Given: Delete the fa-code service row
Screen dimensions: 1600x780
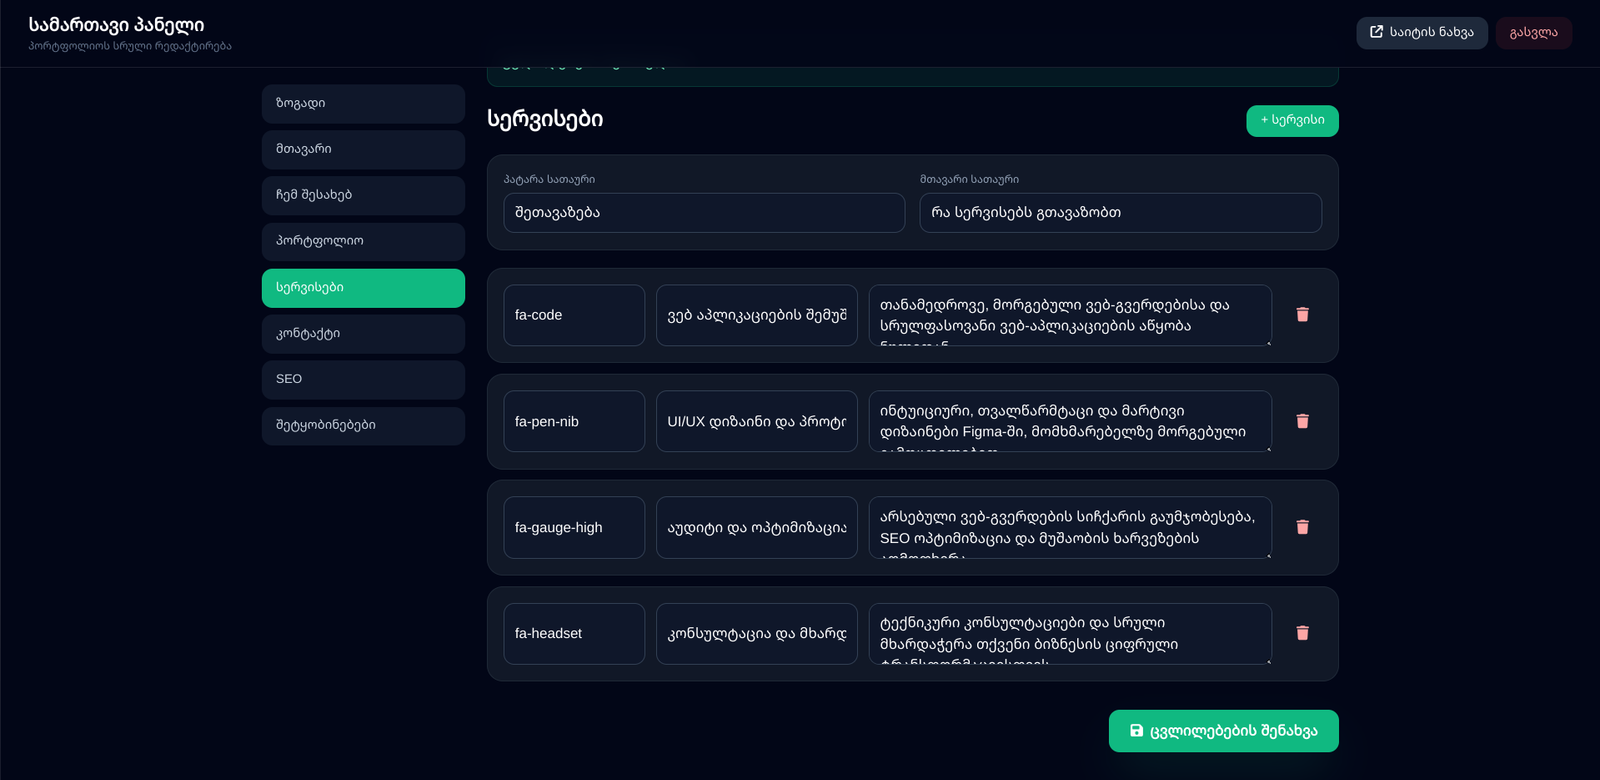Looking at the screenshot, I should click(x=1302, y=315).
